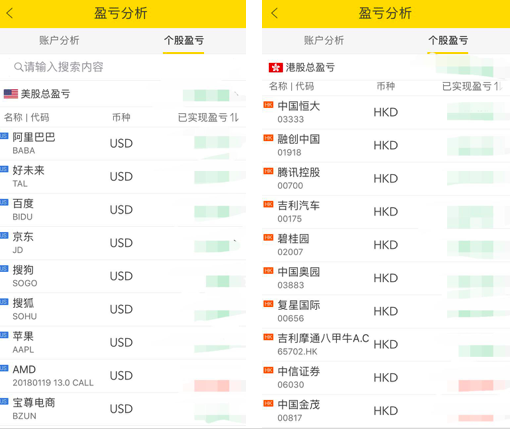Click the US flag icon beside 美股总盈亏
The height and width of the screenshot is (429, 510).
pos(11,94)
